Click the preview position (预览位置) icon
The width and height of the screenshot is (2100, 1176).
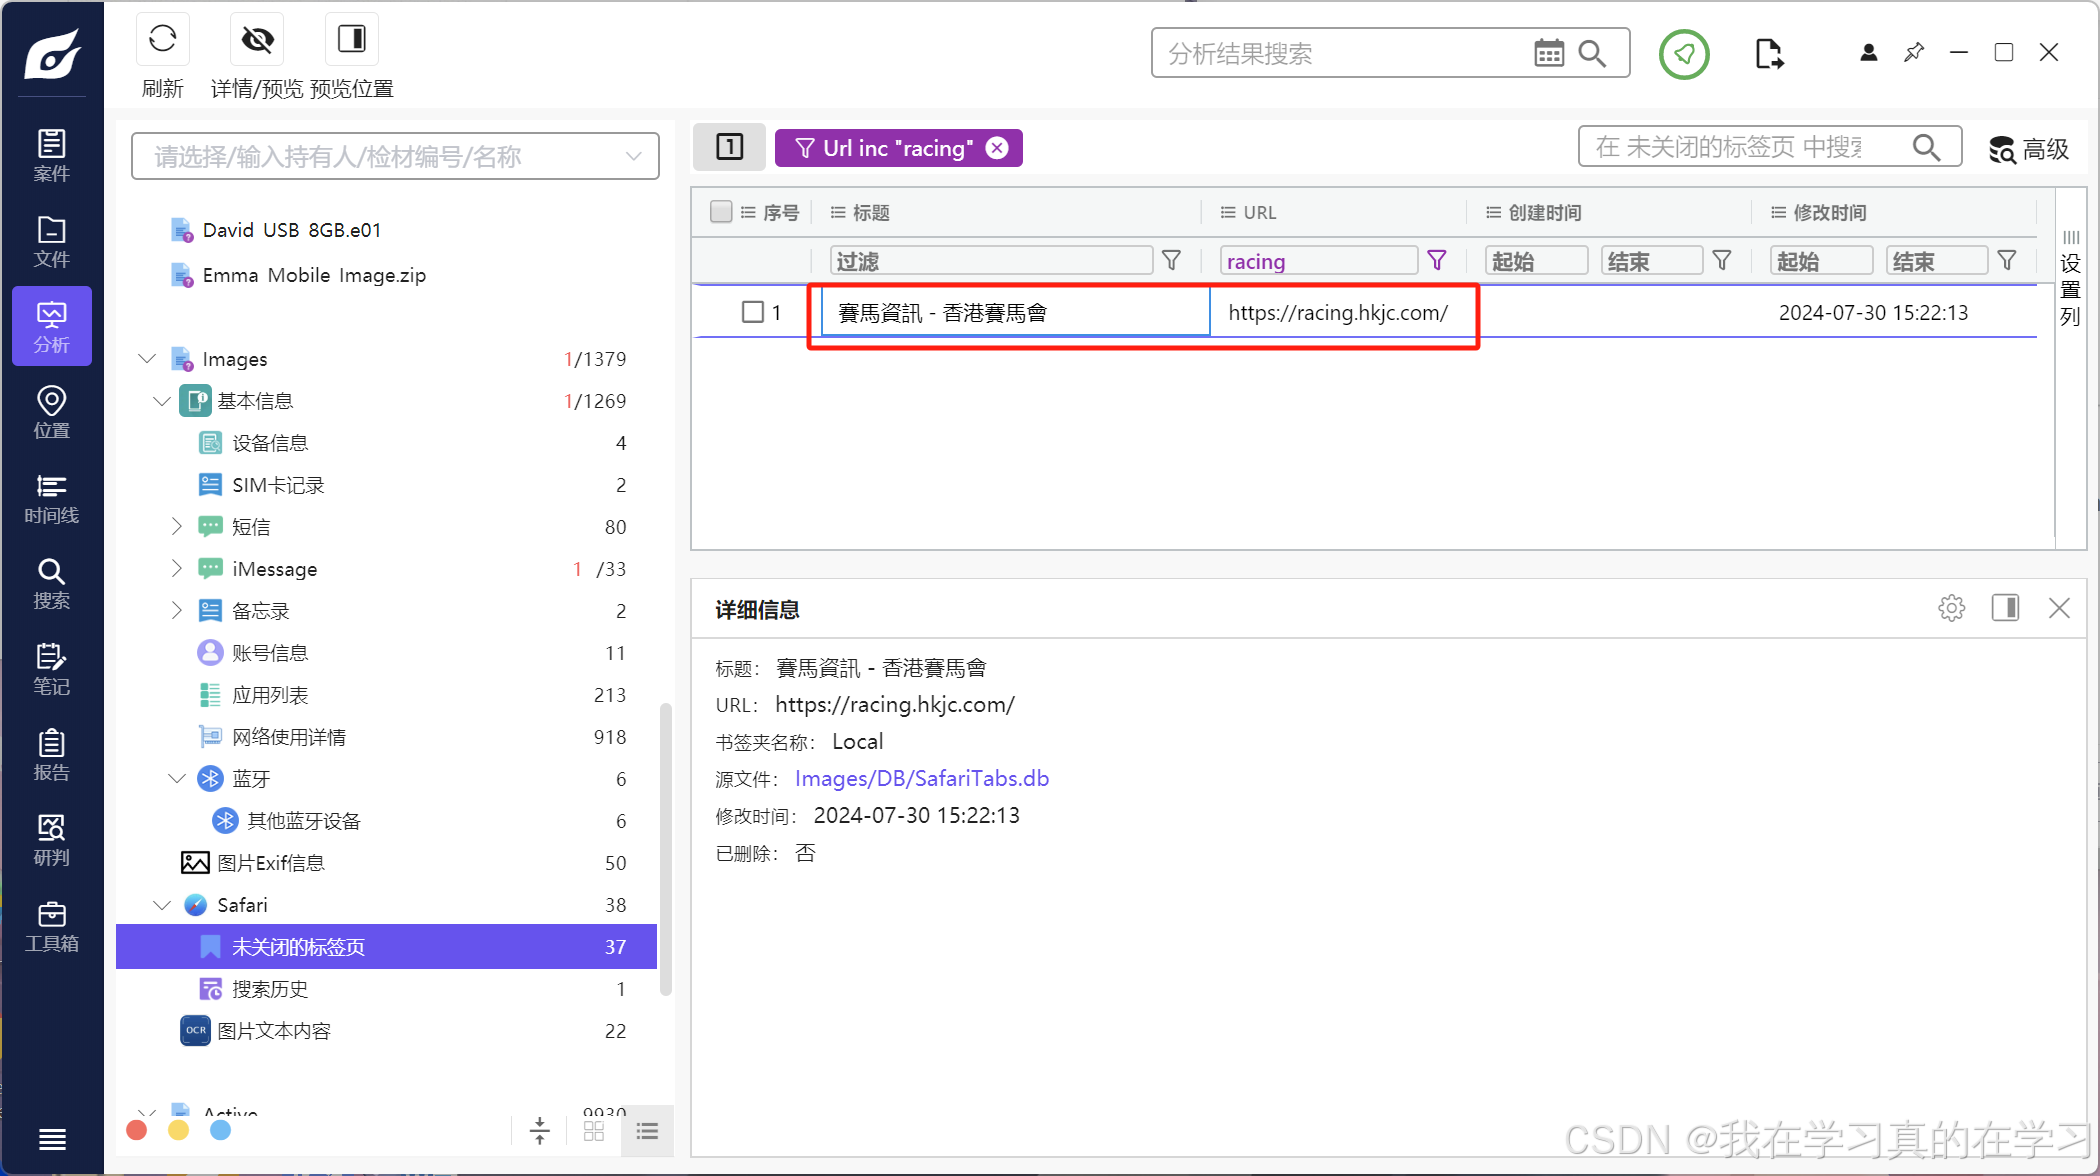pyautogui.click(x=351, y=40)
